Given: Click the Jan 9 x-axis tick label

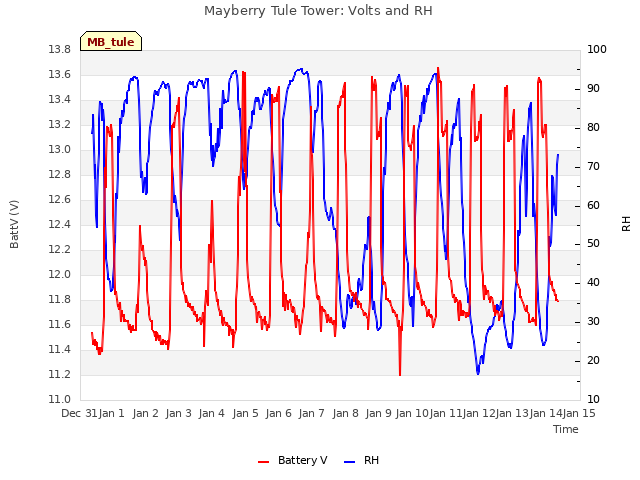Looking at the screenshot, I should point(378,413).
